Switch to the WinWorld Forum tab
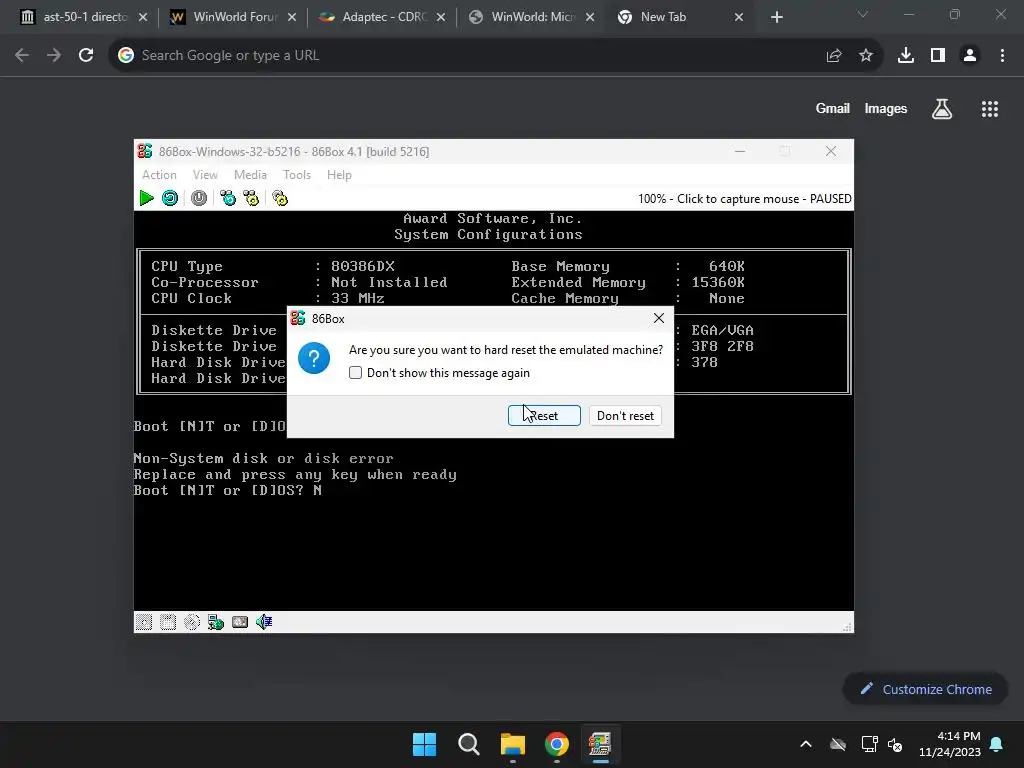 [231, 17]
